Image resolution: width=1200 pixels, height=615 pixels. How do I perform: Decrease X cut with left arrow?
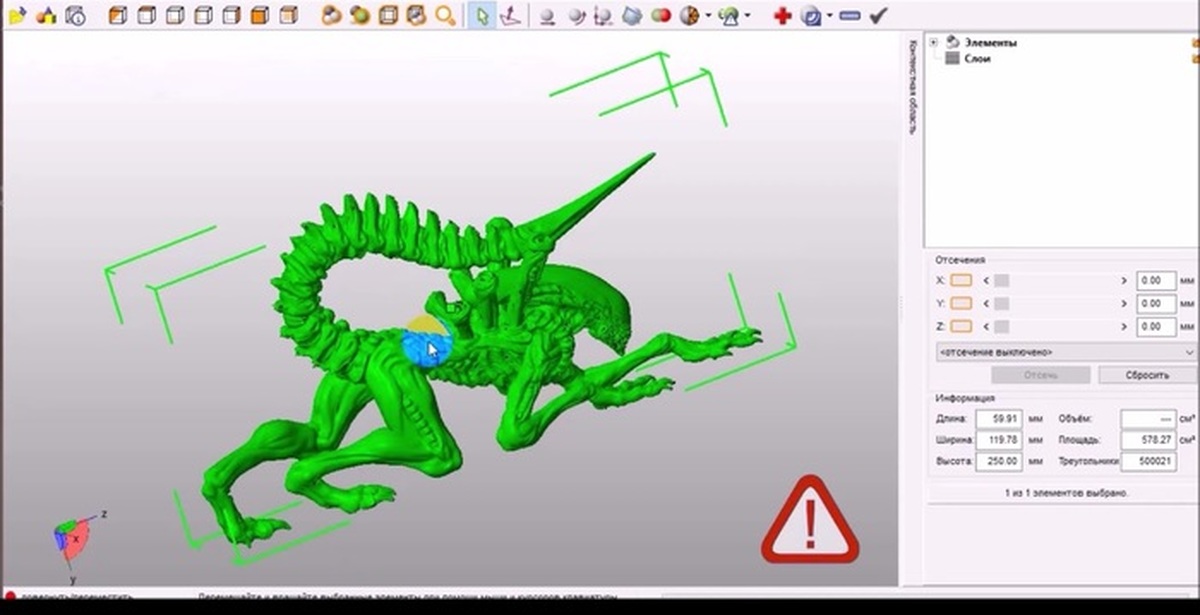(986, 281)
